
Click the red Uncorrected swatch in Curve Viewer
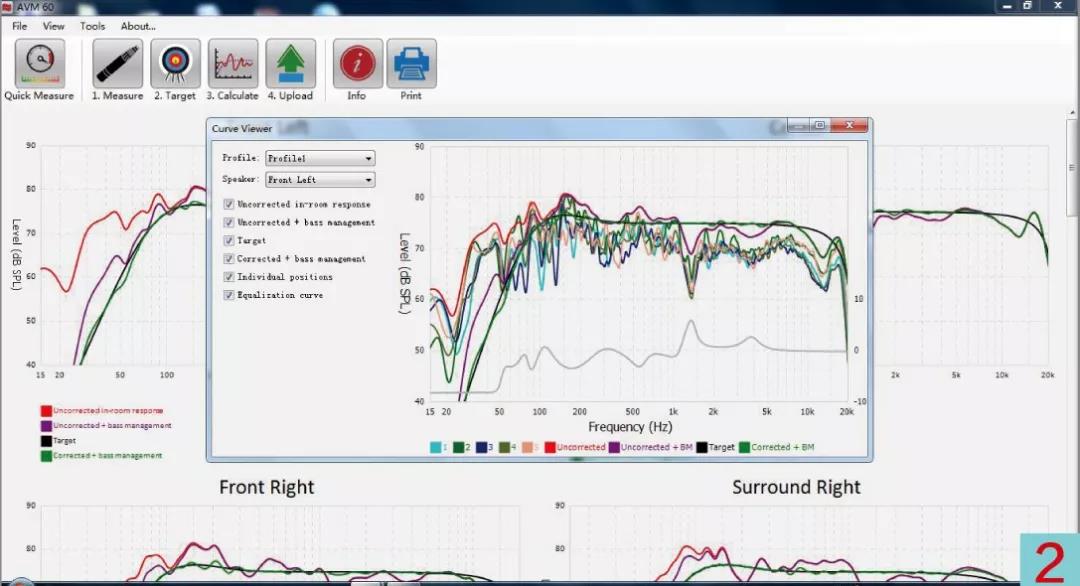tap(550, 448)
